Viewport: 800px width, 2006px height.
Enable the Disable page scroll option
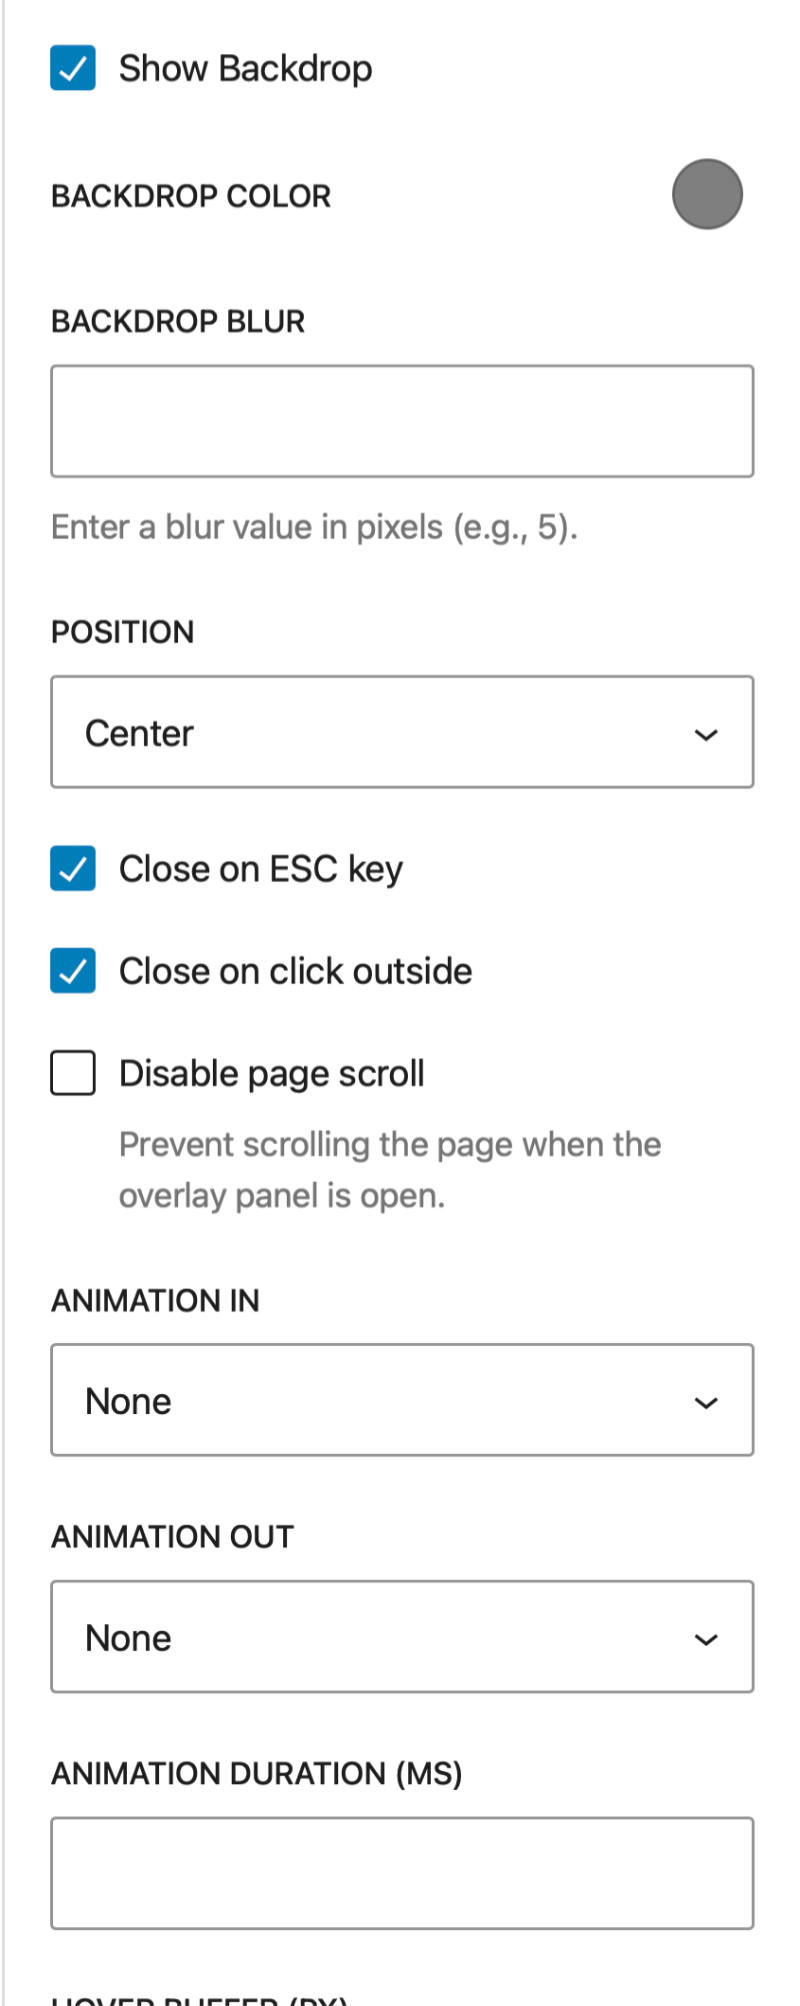click(72, 1072)
